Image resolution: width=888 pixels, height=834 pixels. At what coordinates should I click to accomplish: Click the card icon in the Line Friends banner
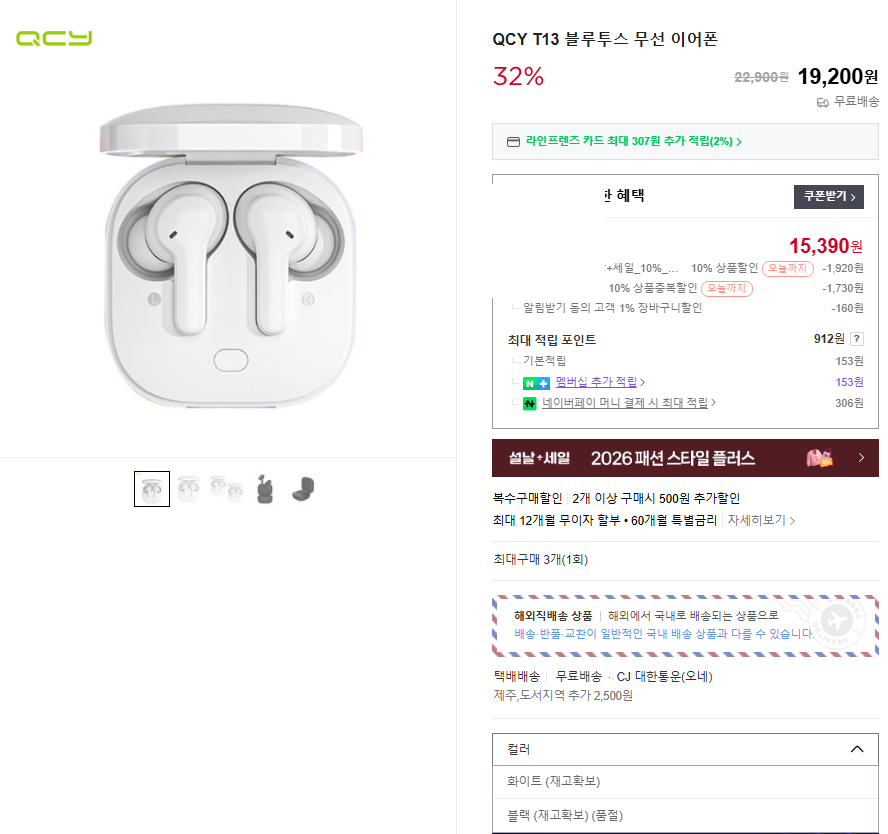[514, 142]
